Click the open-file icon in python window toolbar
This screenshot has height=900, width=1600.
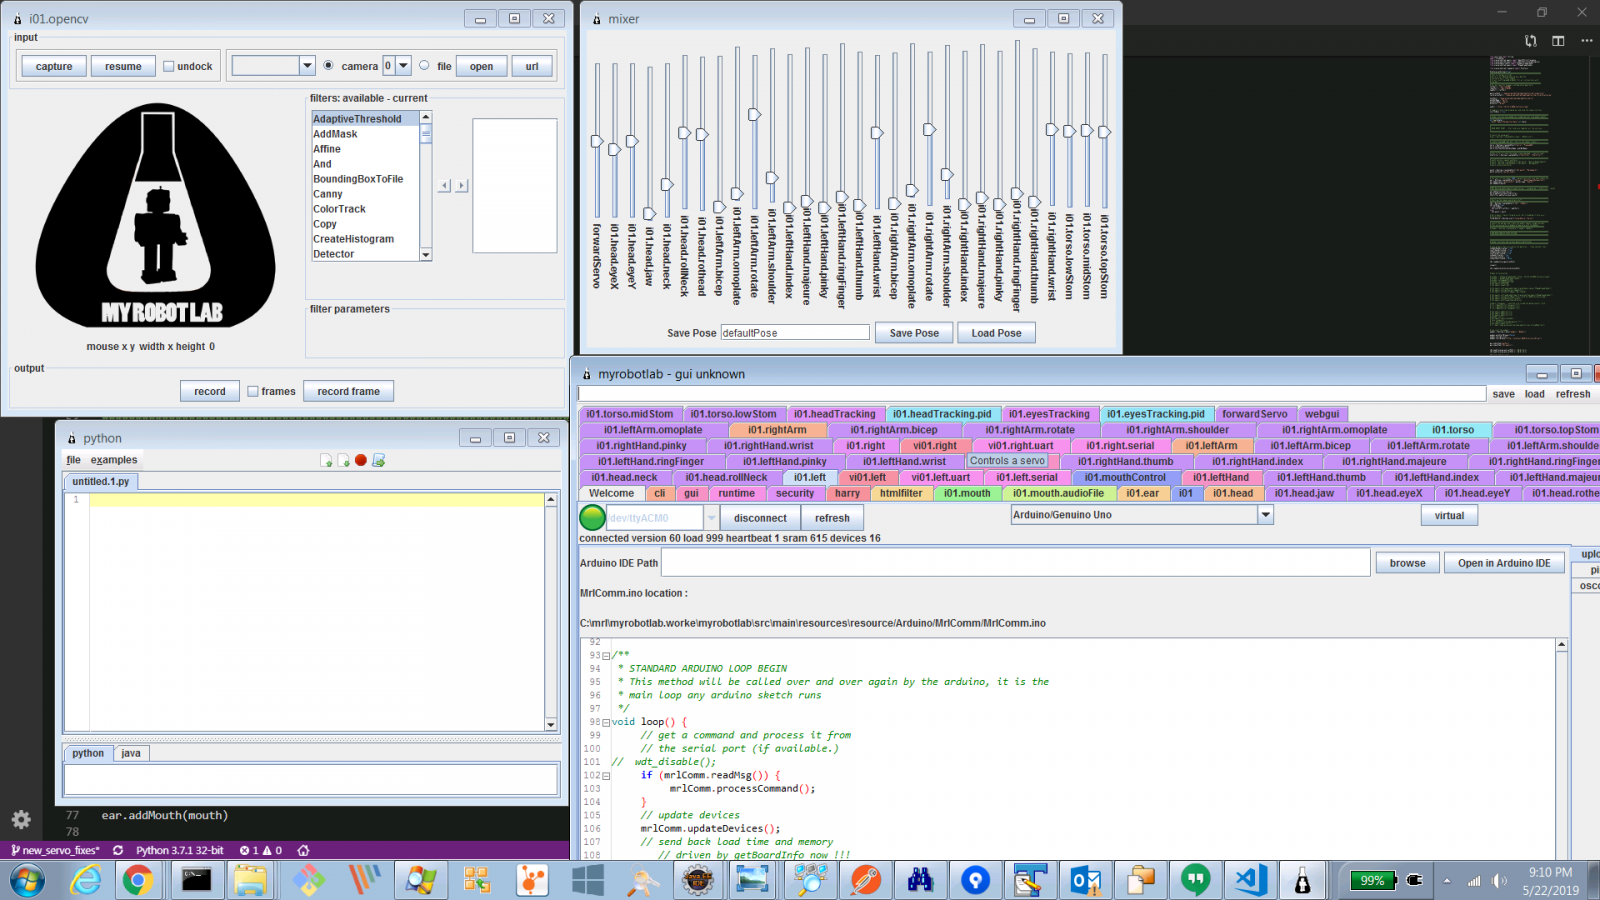pyautogui.click(x=326, y=461)
